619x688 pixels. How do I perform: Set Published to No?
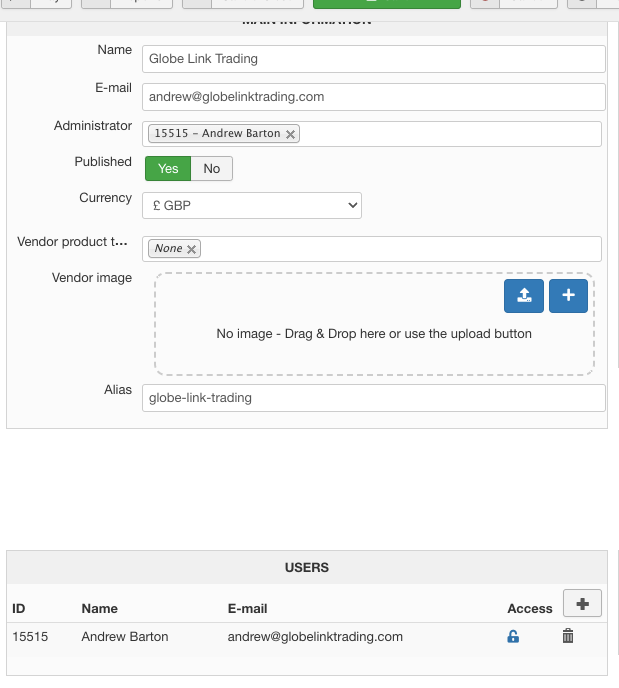(211, 169)
